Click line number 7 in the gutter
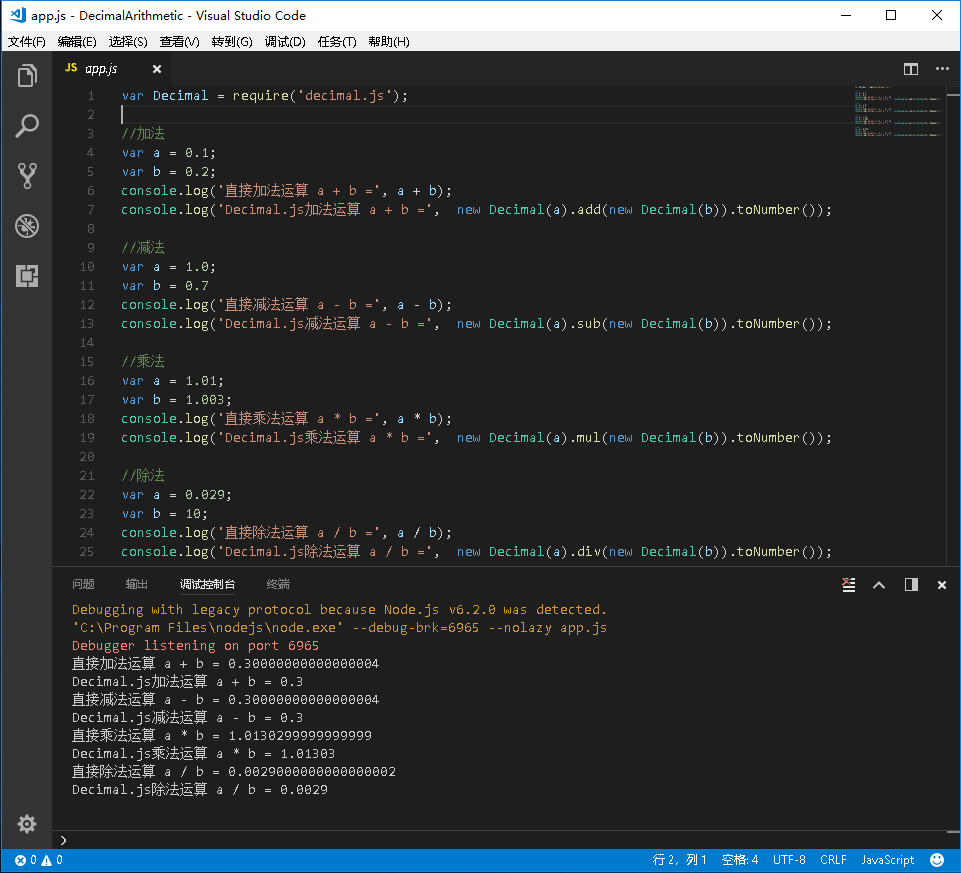This screenshot has width=961, height=873. (91, 210)
